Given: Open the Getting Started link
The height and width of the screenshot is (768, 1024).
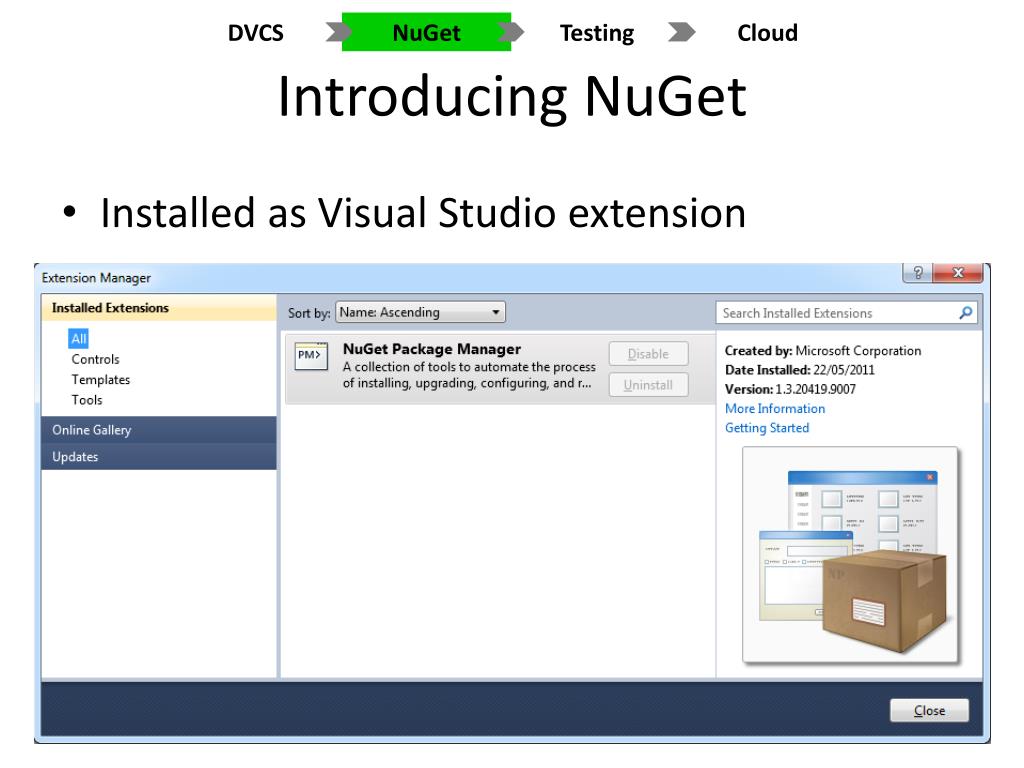Looking at the screenshot, I should point(767,428).
